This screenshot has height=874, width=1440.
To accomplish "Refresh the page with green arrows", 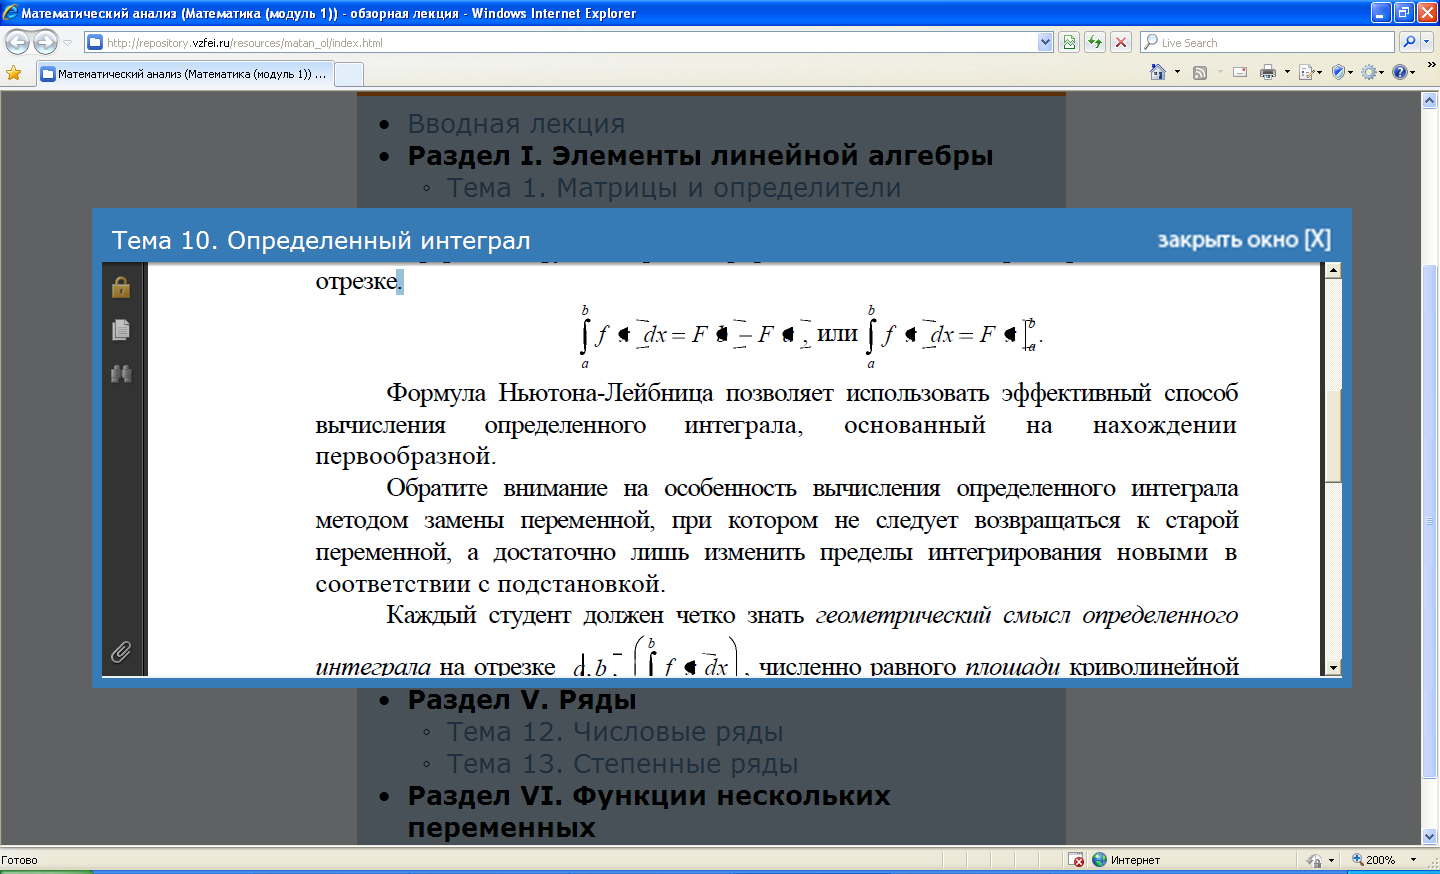I will pyautogui.click(x=1095, y=42).
